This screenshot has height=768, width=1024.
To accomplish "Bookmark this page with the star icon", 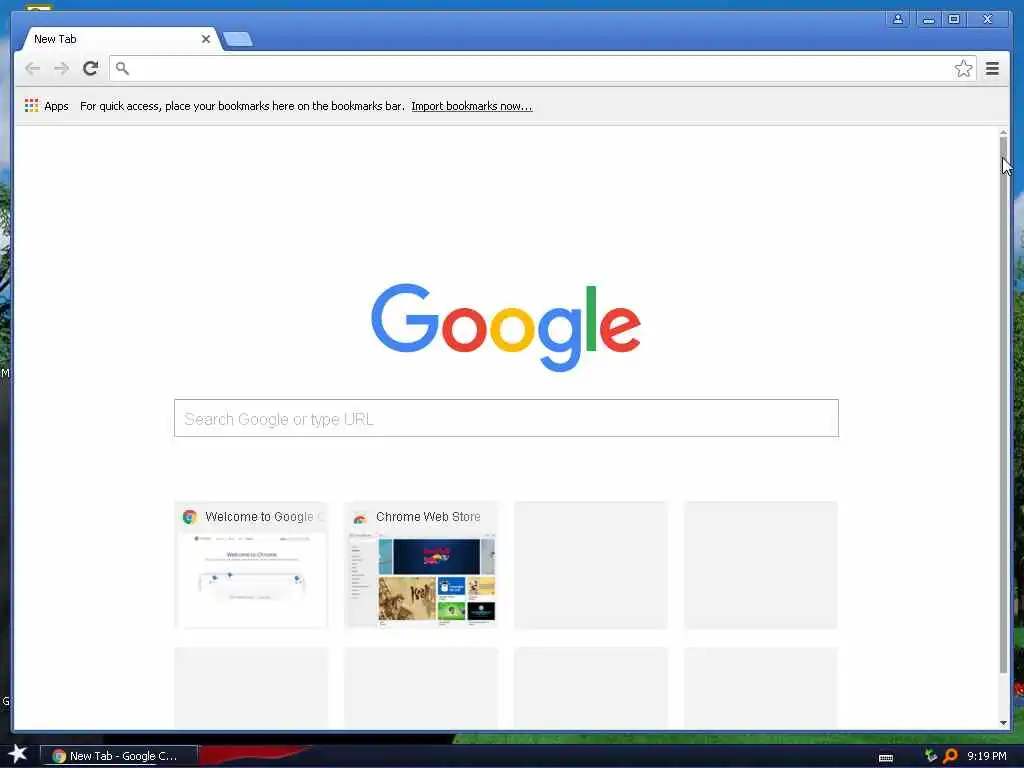I will coord(963,69).
